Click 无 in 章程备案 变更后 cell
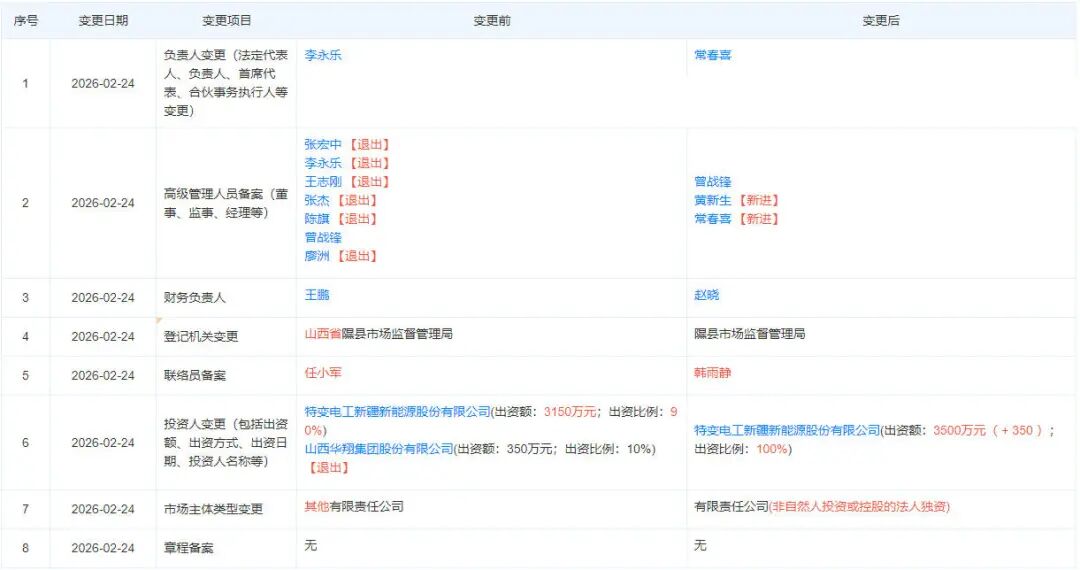This screenshot has width=1080, height=570. 700,545
